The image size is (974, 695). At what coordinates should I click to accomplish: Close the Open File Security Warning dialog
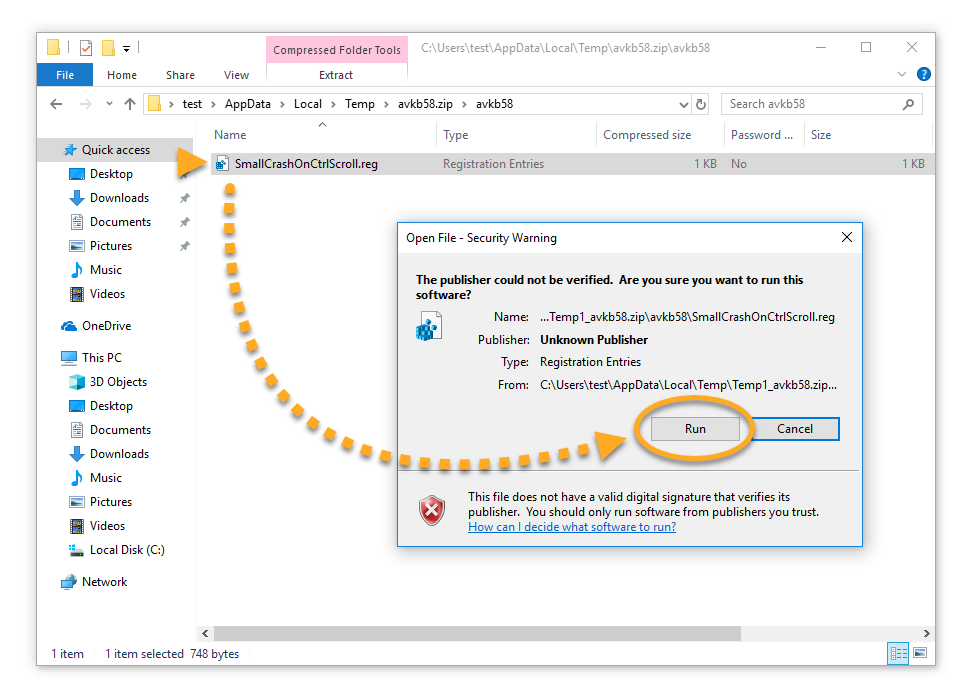[x=847, y=237]
